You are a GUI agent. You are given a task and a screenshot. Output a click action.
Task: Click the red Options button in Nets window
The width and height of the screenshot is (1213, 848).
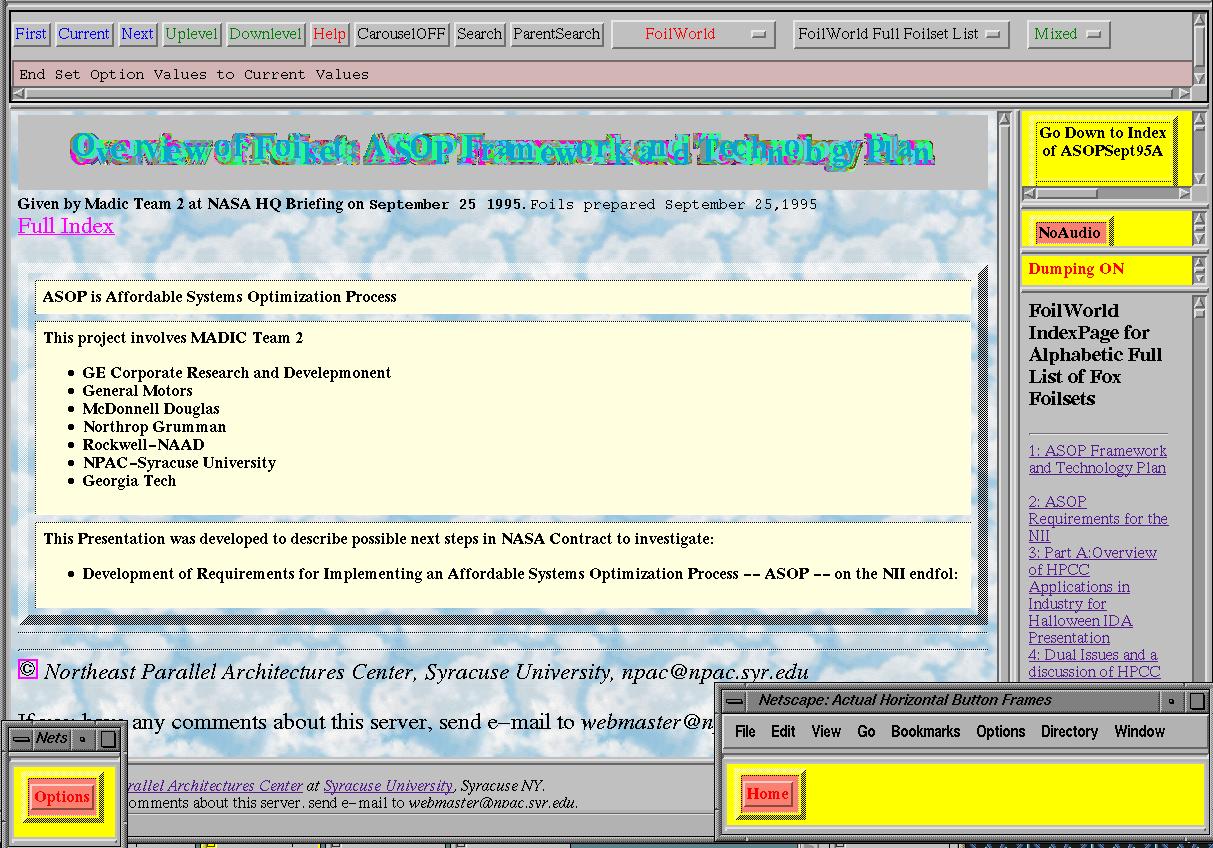coord(62,797)
